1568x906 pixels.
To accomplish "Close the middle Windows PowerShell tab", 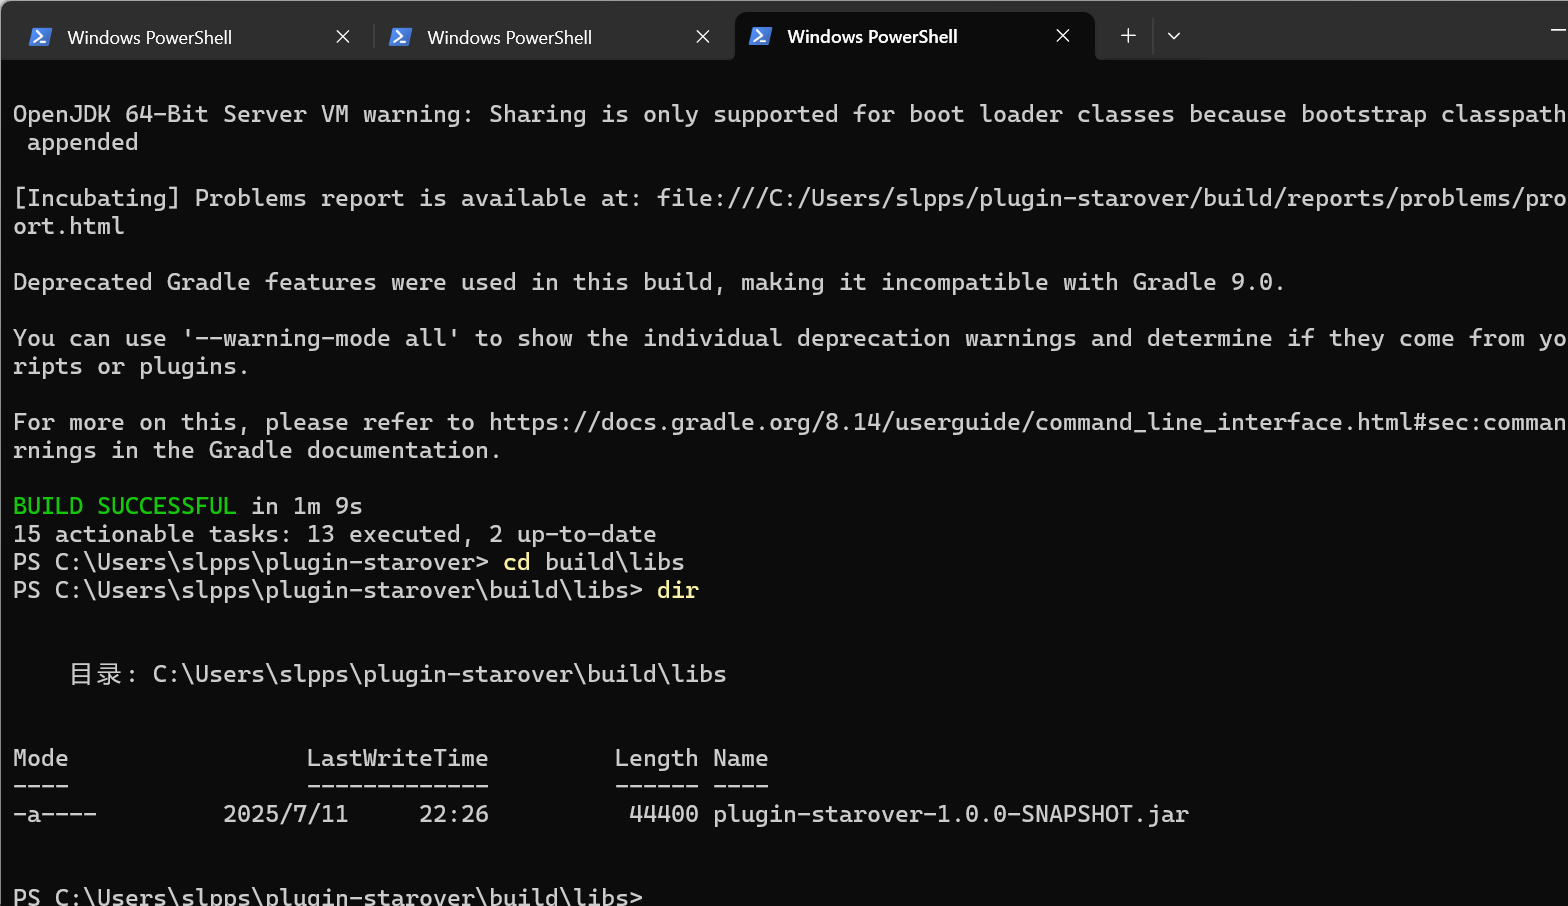I will (x=703, y=37).
